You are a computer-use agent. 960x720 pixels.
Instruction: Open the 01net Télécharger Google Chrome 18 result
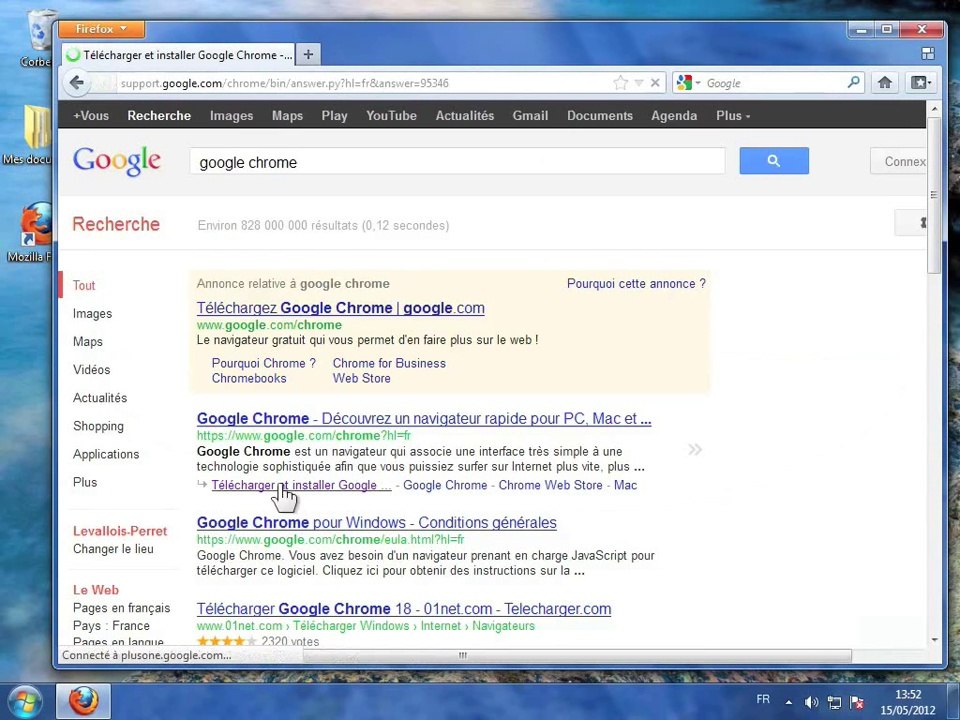[x=404, y=609]
